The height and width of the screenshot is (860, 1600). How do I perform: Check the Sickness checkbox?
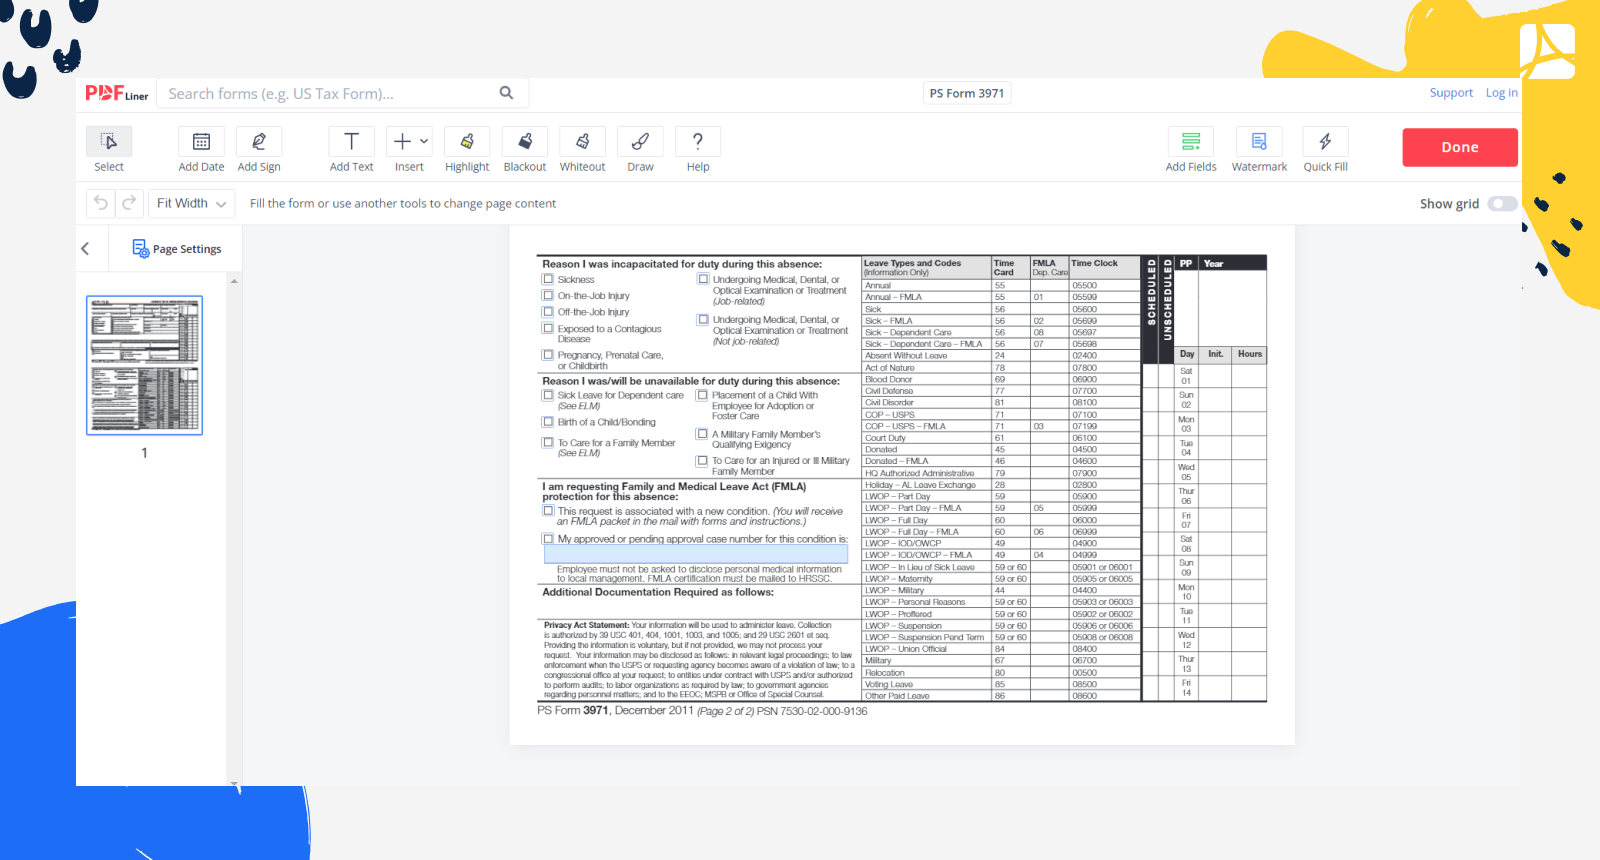[x=548, y=280]
